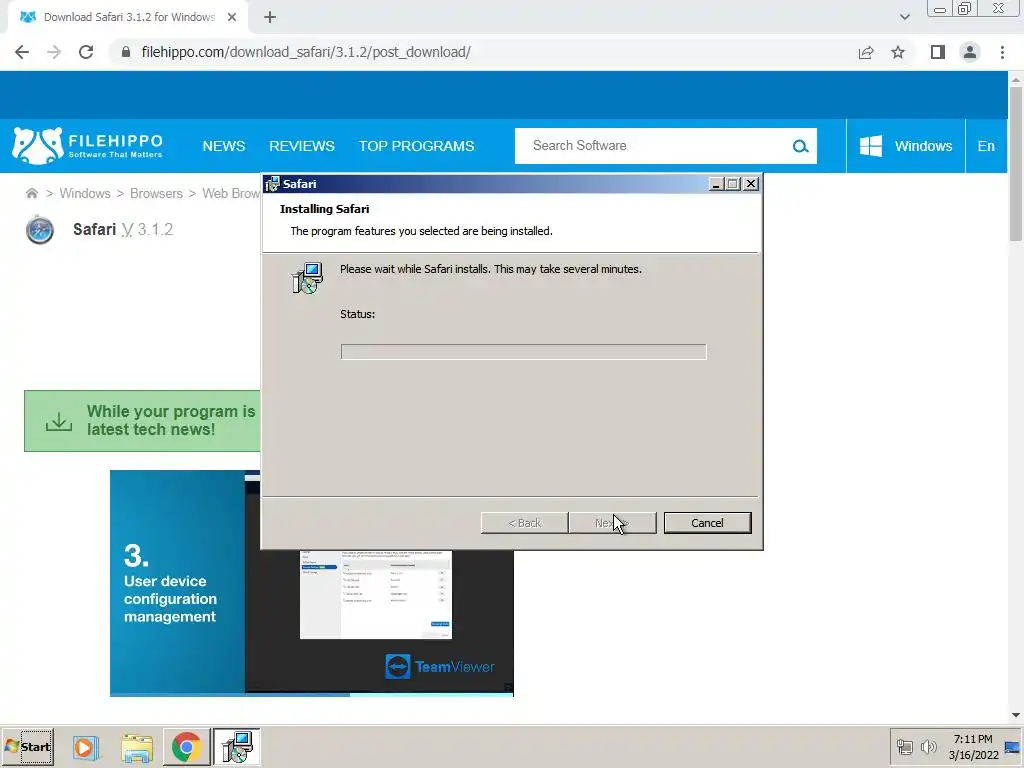Click the installation progress bar
This screenshot has height=768, width=1024.
point(523,352)
